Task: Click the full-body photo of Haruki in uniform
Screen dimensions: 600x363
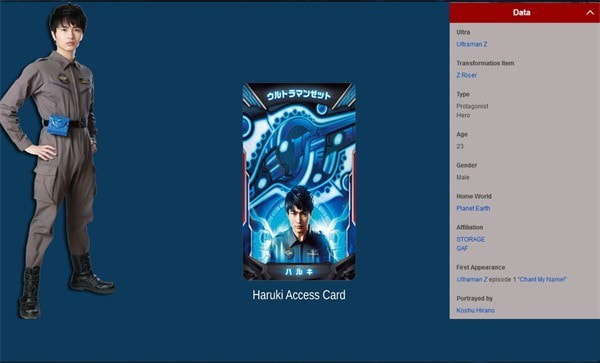Action: [x=57, y=161]
